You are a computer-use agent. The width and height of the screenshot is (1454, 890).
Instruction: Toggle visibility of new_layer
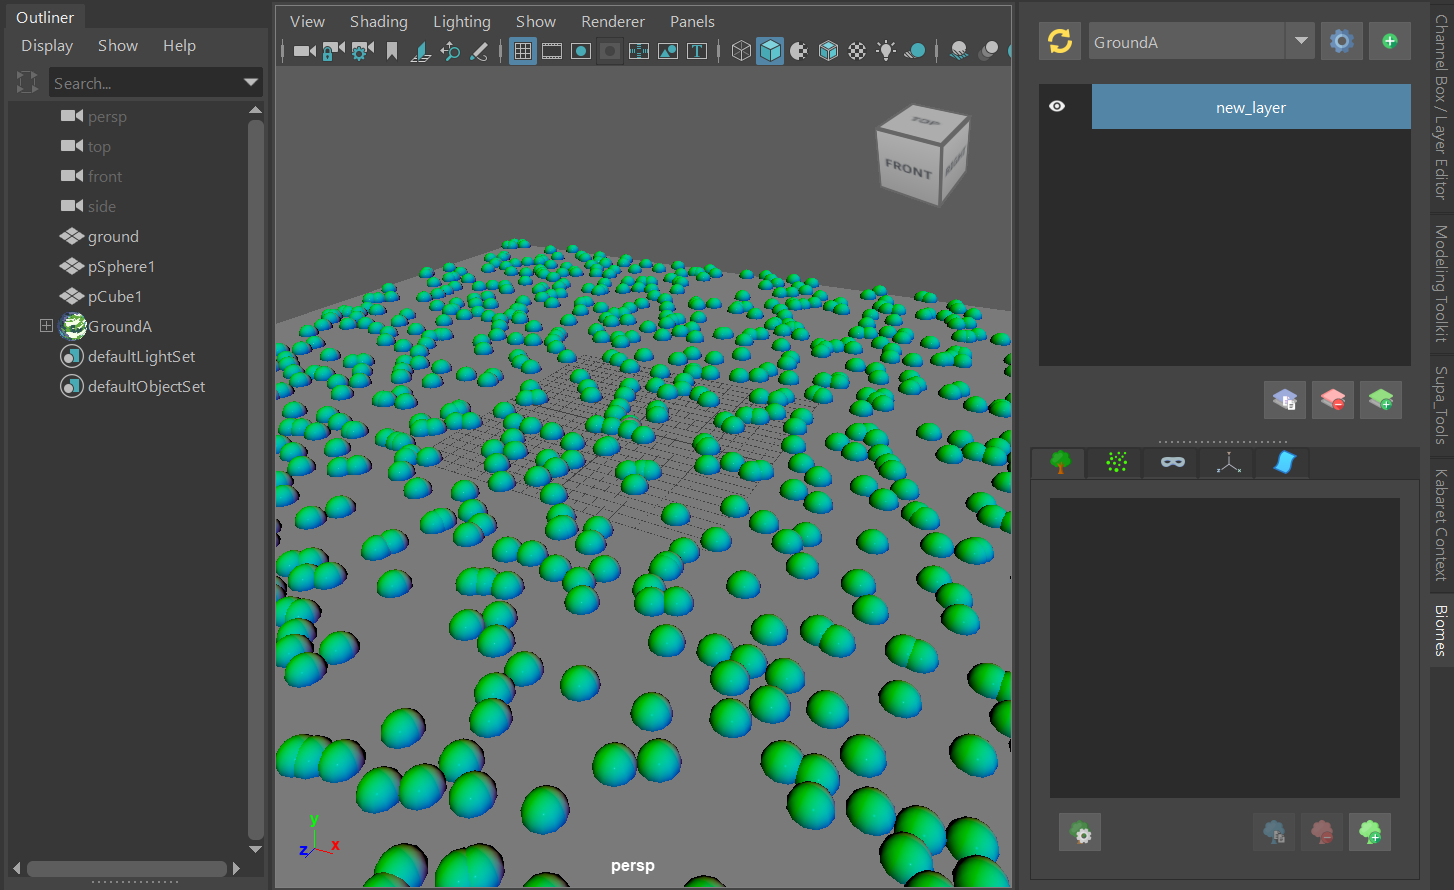click(1057, 106)
